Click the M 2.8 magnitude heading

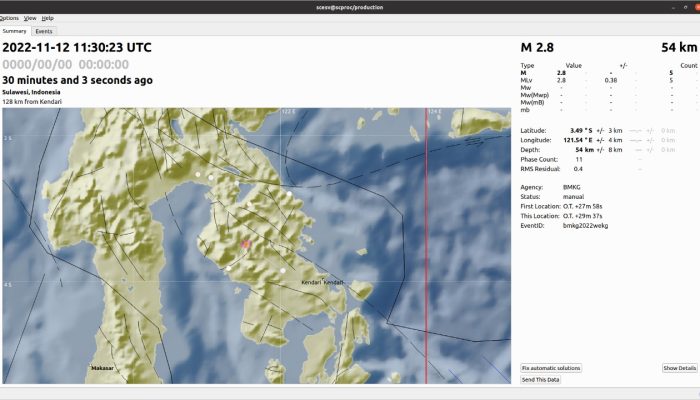[x=537, y=47]
